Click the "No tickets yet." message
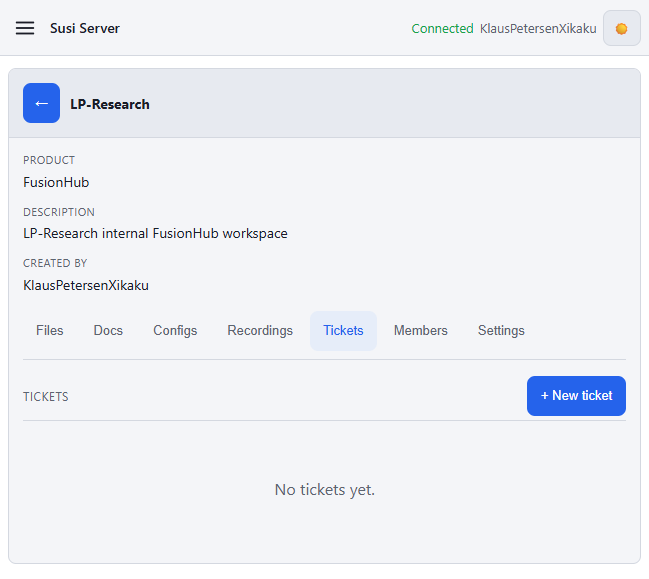649x579 pixels. coord(324,490)
